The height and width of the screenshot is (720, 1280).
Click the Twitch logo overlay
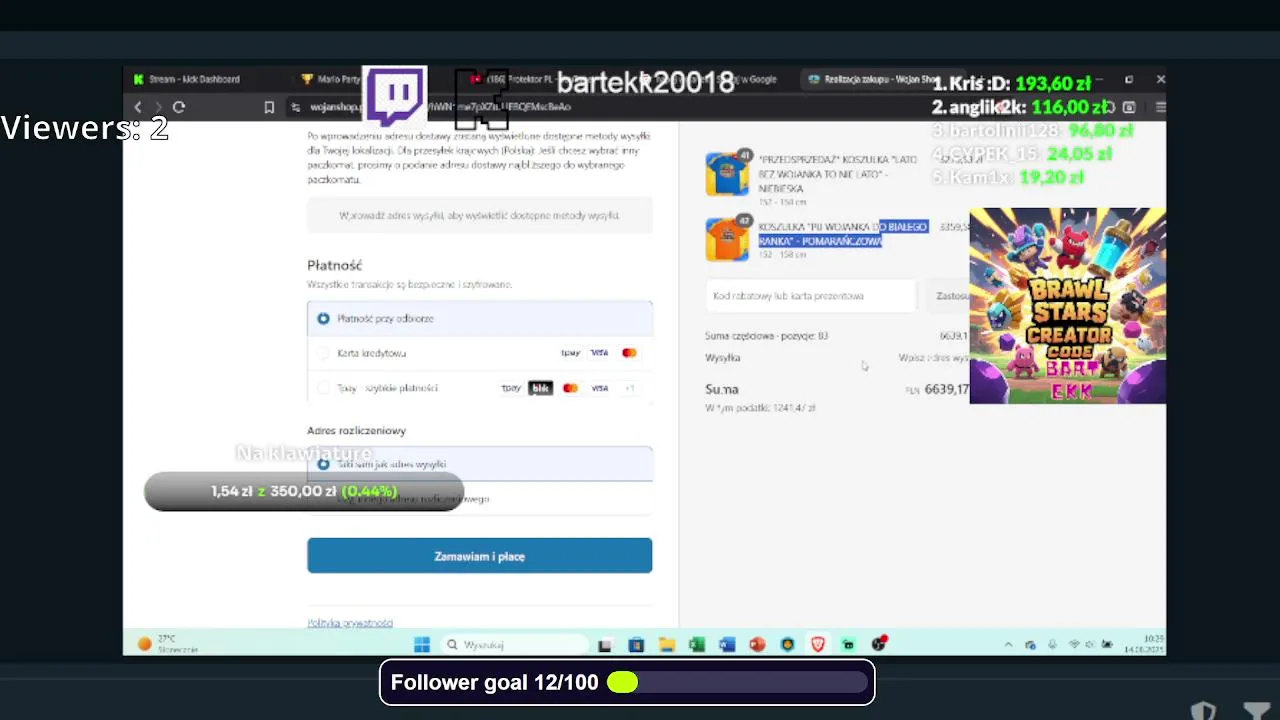pyautogui.click(x=395, y=97)
